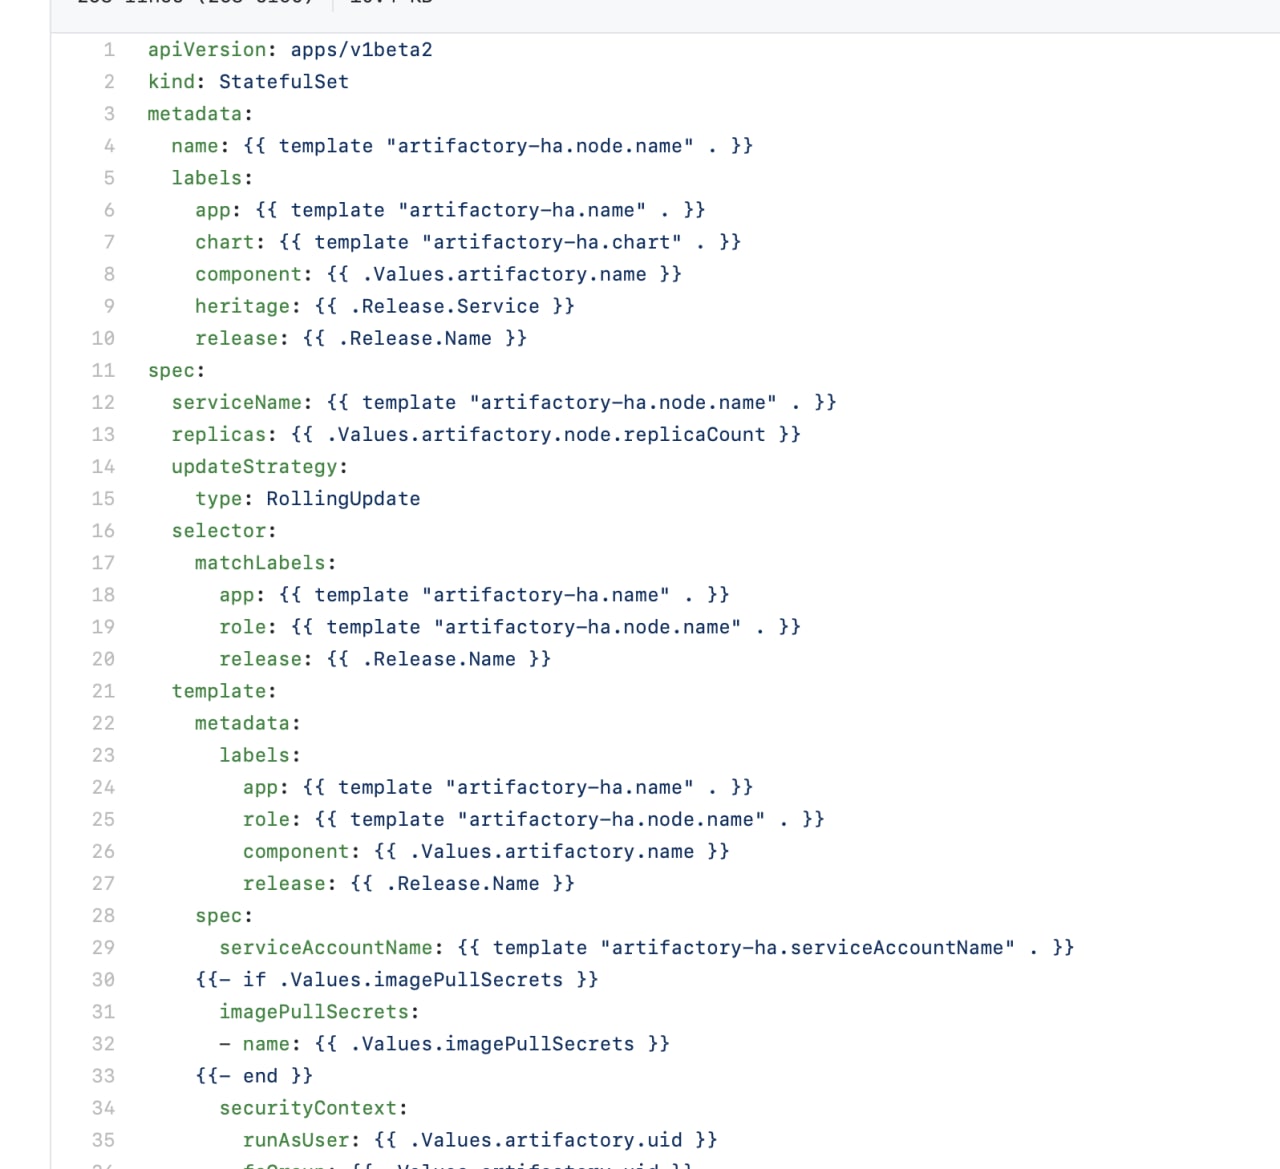Click the 'release:' code on line 20
This screenshot has width=1280, height=1169.
point(385,659)
